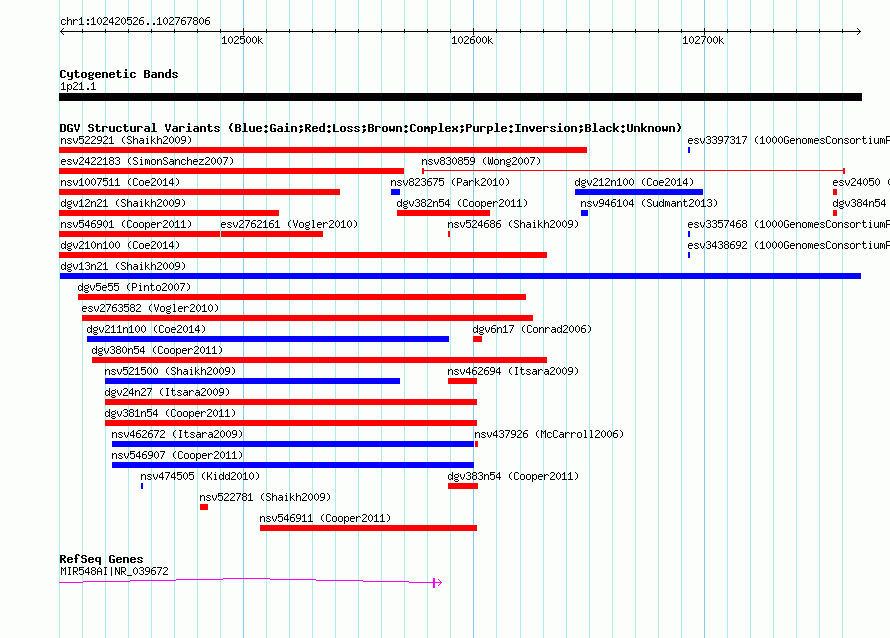
Task: Select dgv5e55 (Pinto2007) label
Action: pos(135,287)
